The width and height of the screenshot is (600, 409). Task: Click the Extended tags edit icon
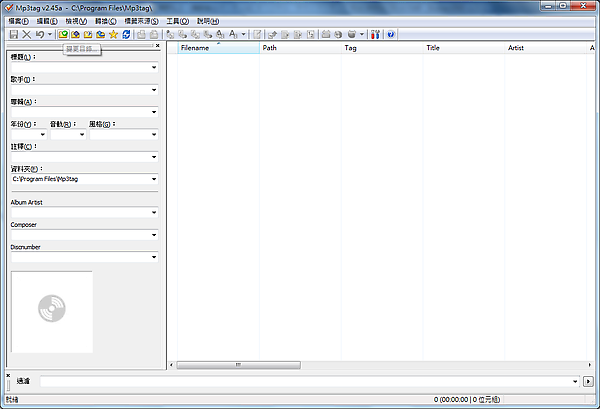[257, 34]
